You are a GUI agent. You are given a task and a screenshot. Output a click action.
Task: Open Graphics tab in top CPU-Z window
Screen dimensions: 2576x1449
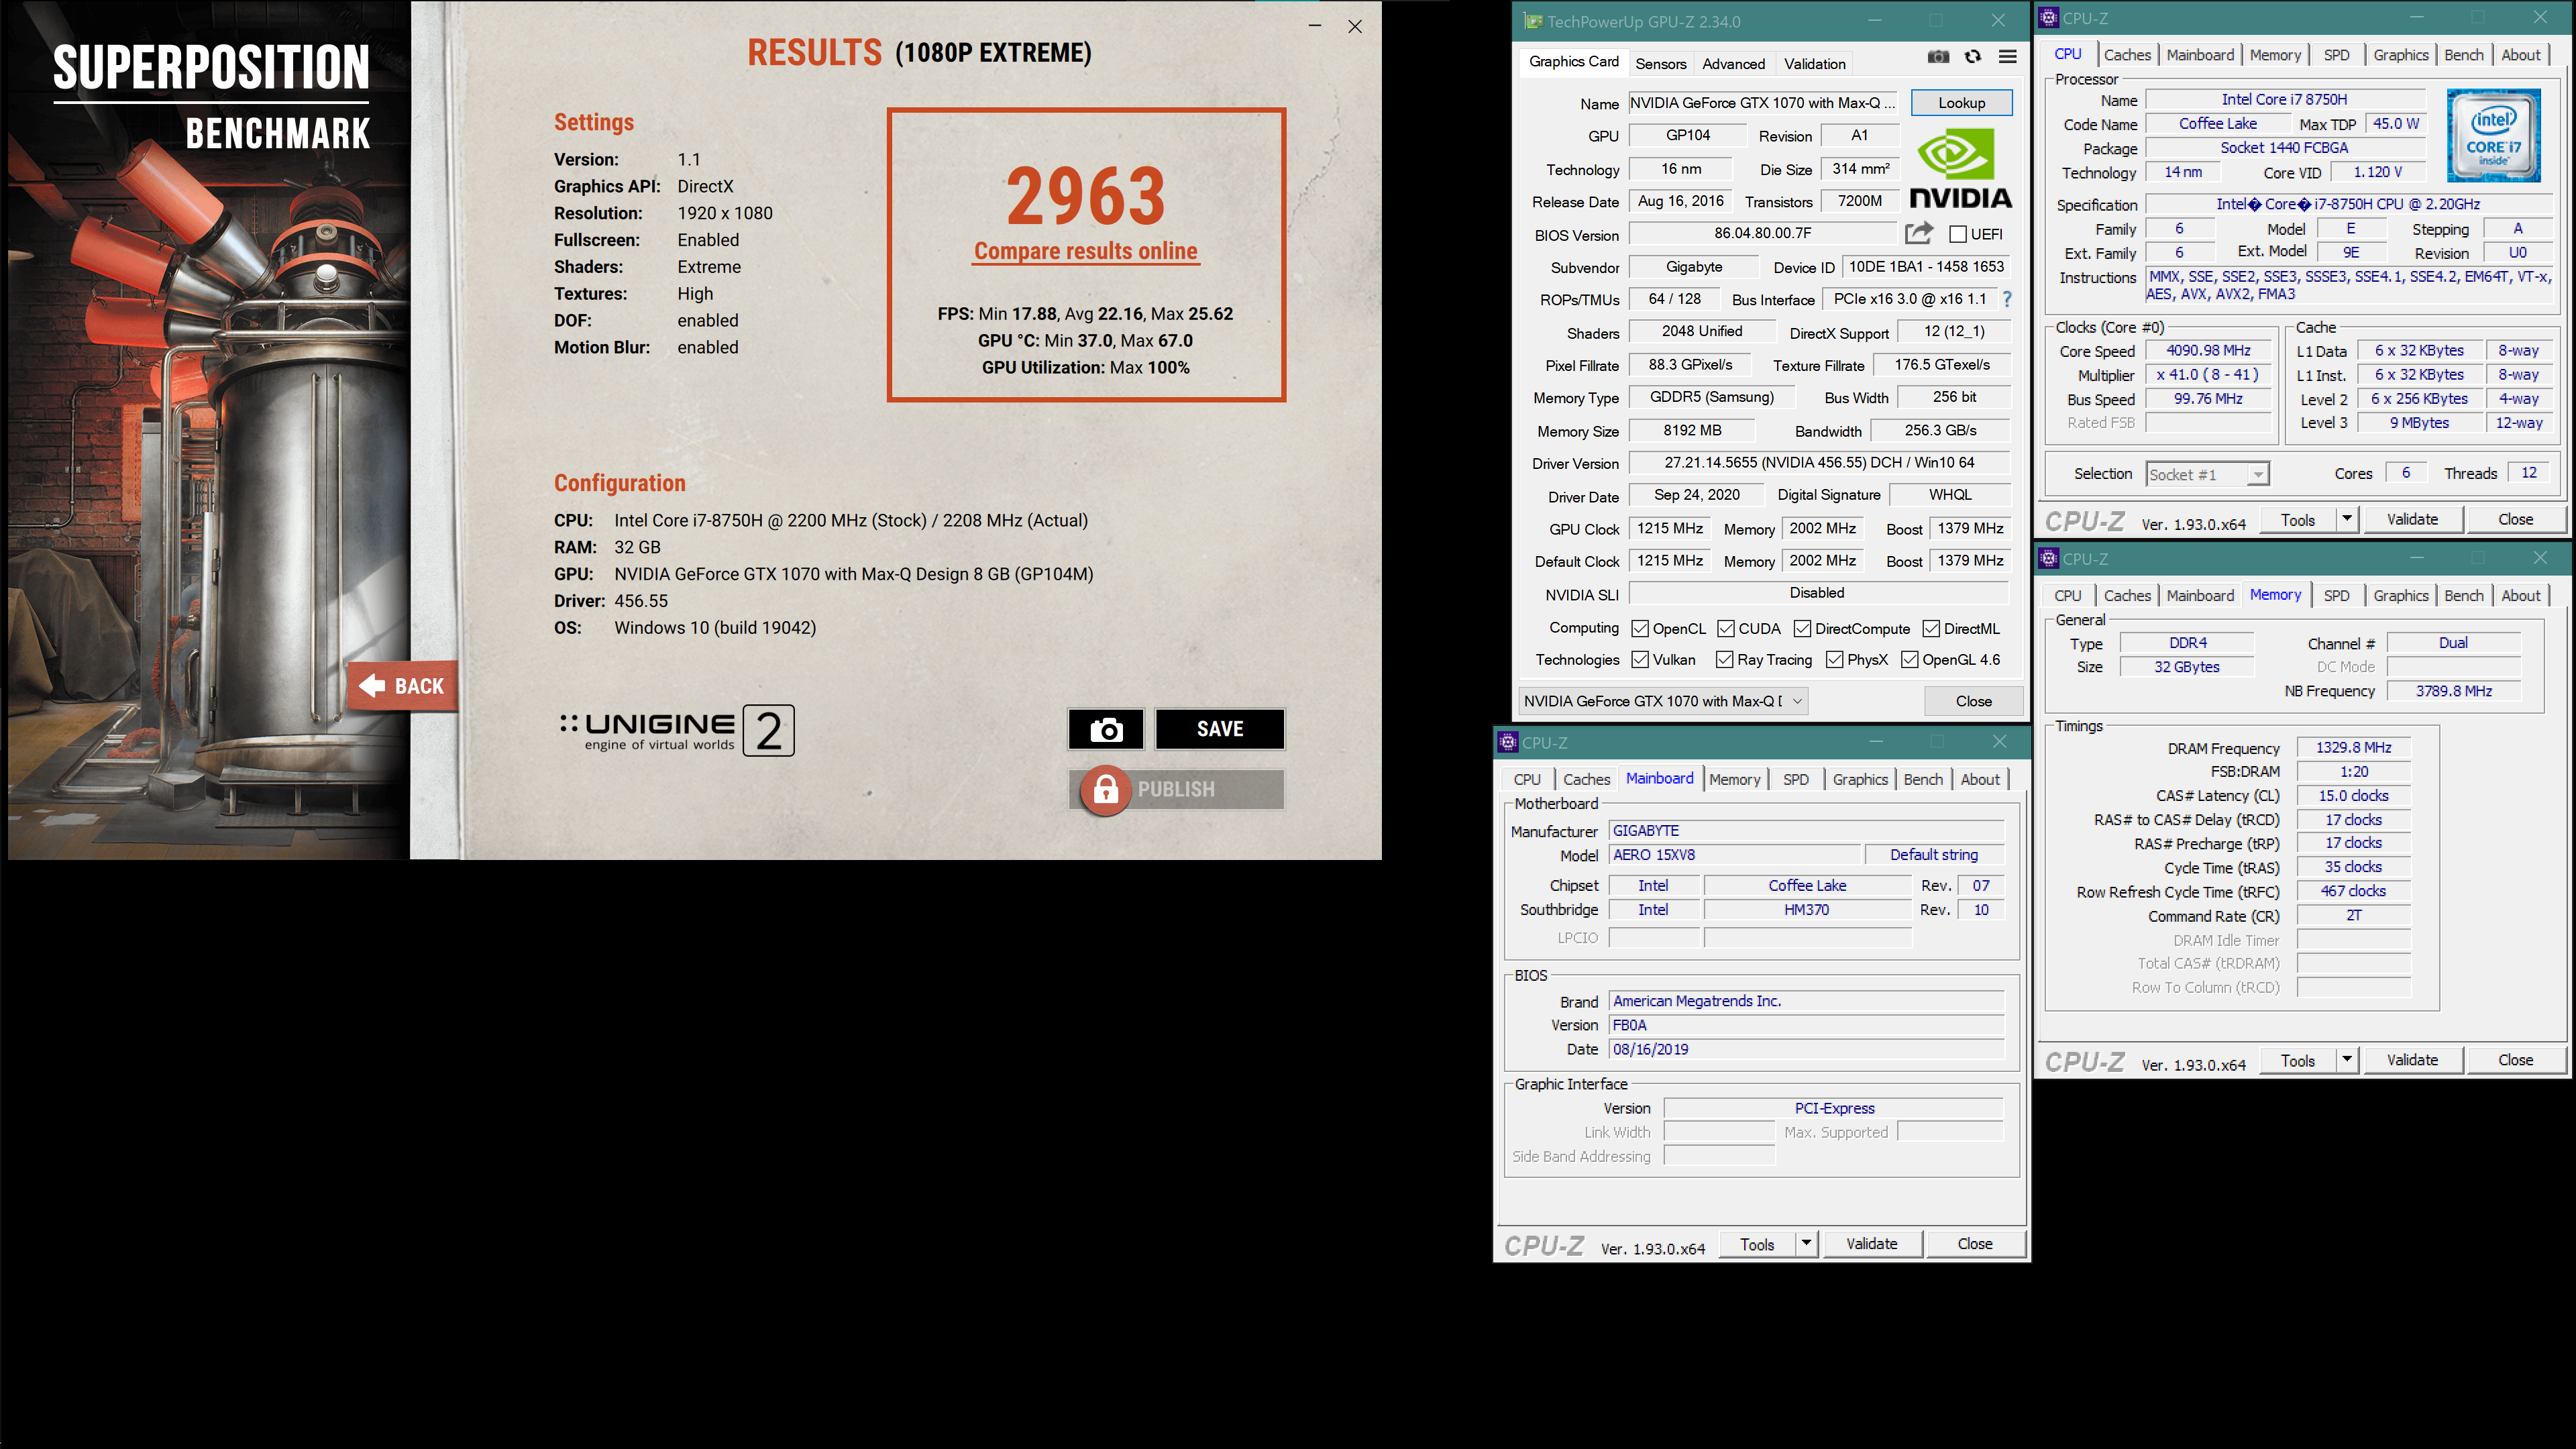point(2400,55)
